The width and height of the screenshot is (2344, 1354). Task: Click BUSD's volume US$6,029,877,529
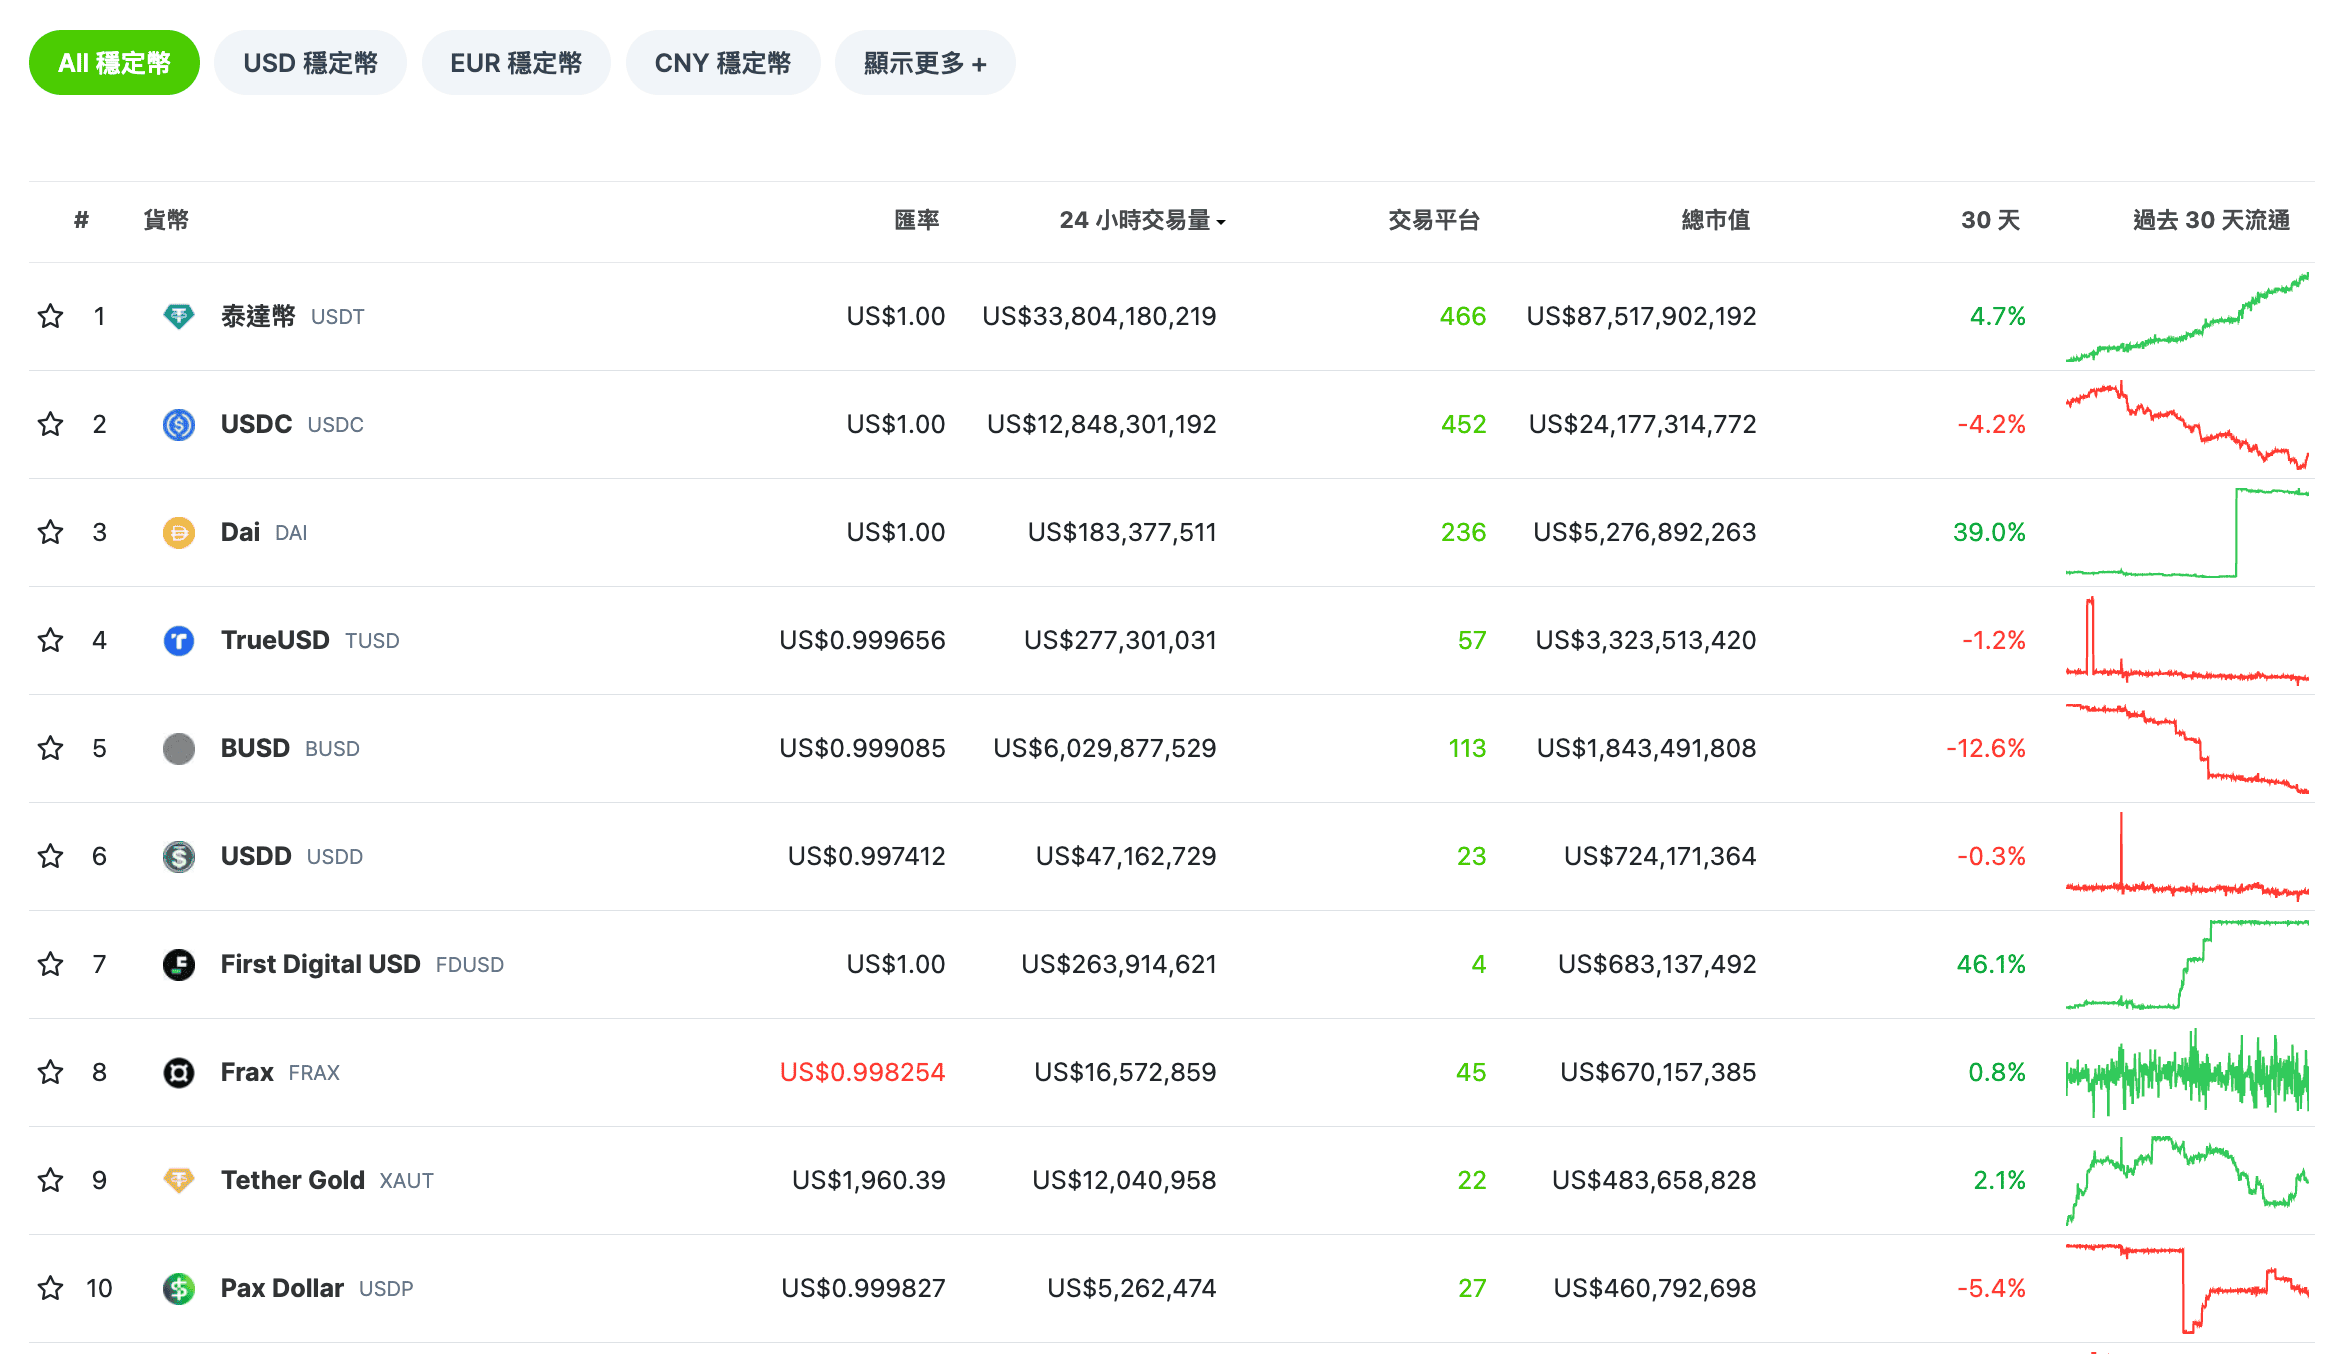pos(1104,748)
